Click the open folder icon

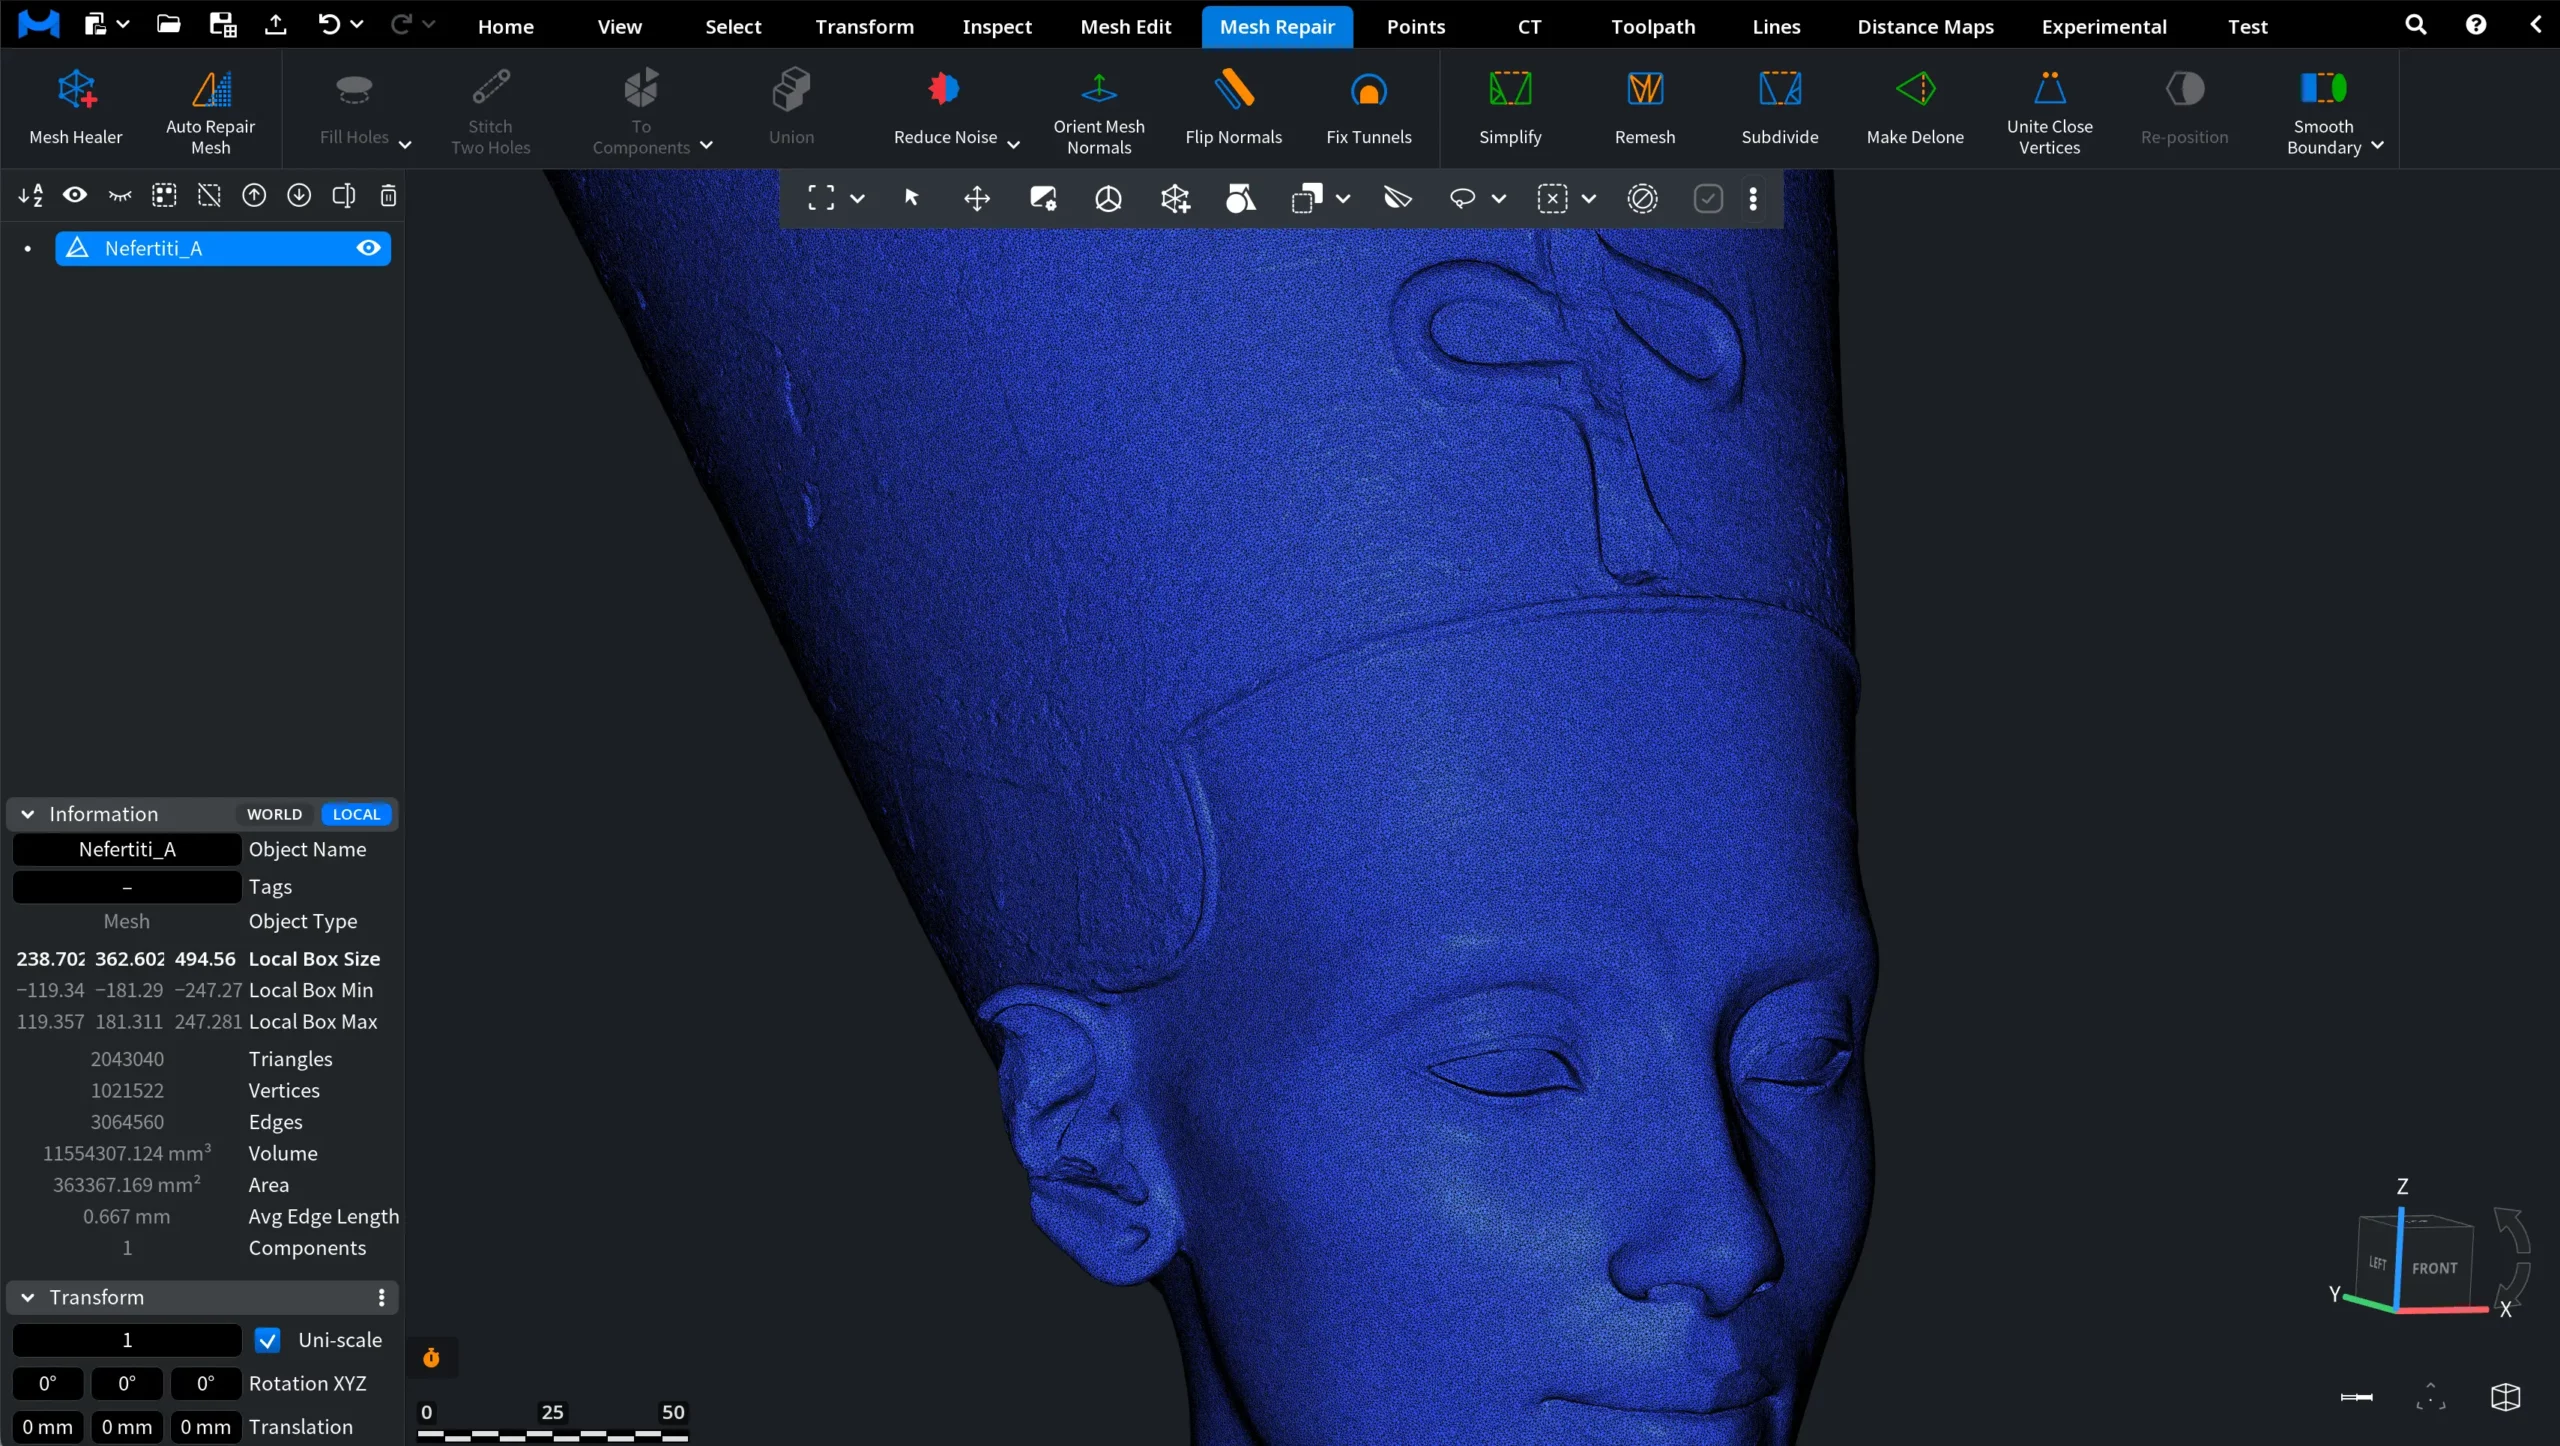tap(169, 24)
